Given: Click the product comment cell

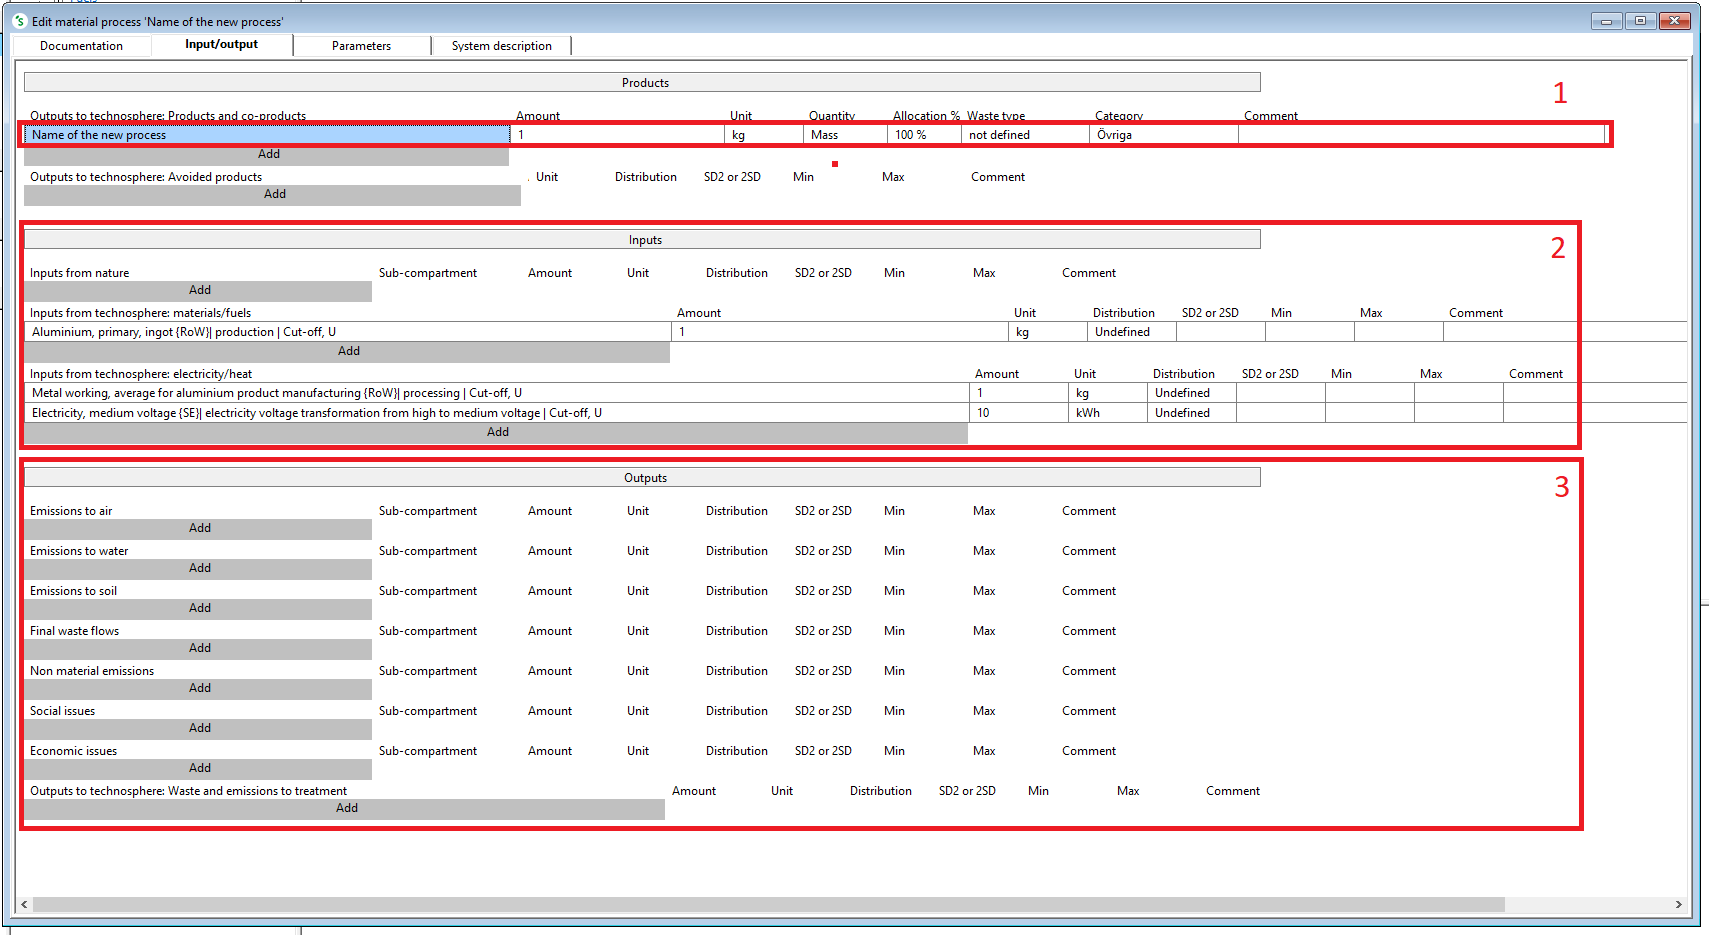Looking at the screenshot, I should pyautogui.click(x=1421, y=135).
